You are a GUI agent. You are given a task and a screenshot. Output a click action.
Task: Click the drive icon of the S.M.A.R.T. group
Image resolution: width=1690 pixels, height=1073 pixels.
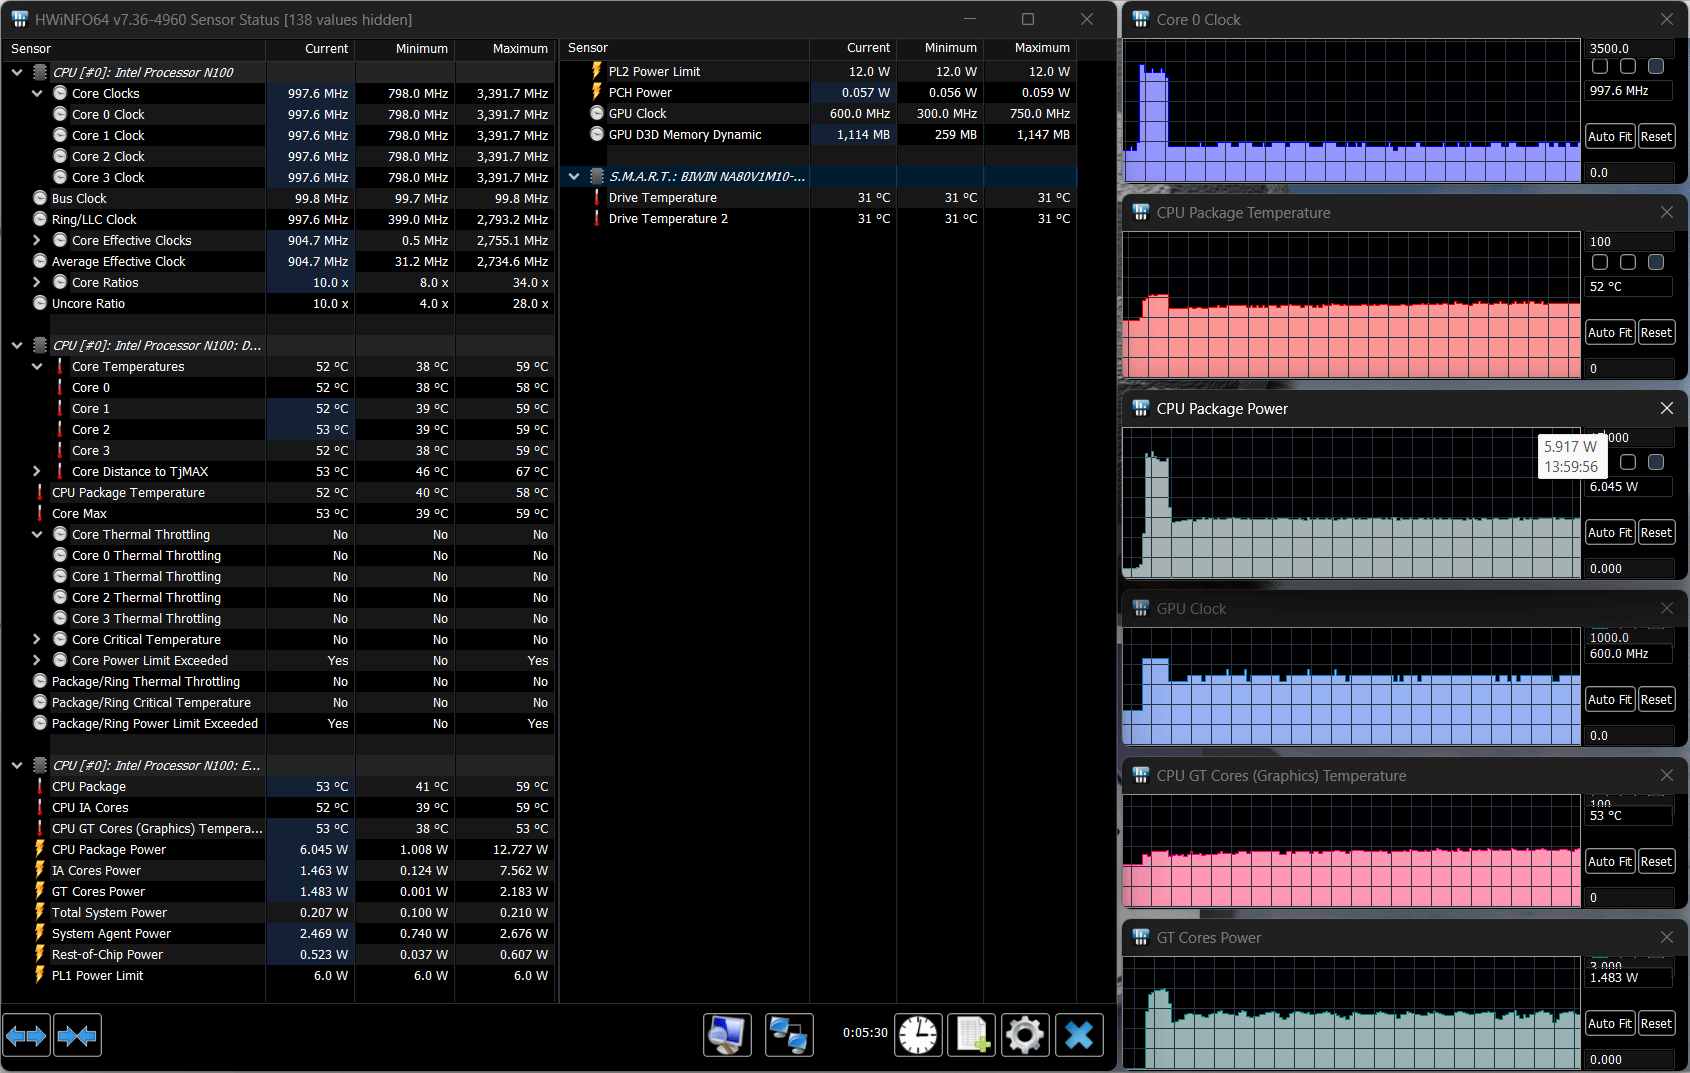click(x=597, y=176)
